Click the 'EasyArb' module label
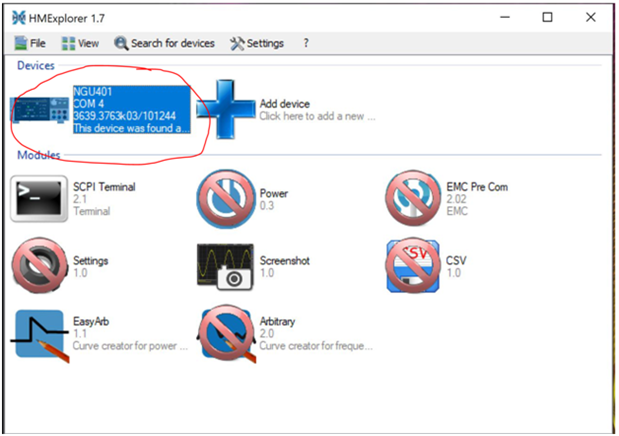 coord(91,321)
